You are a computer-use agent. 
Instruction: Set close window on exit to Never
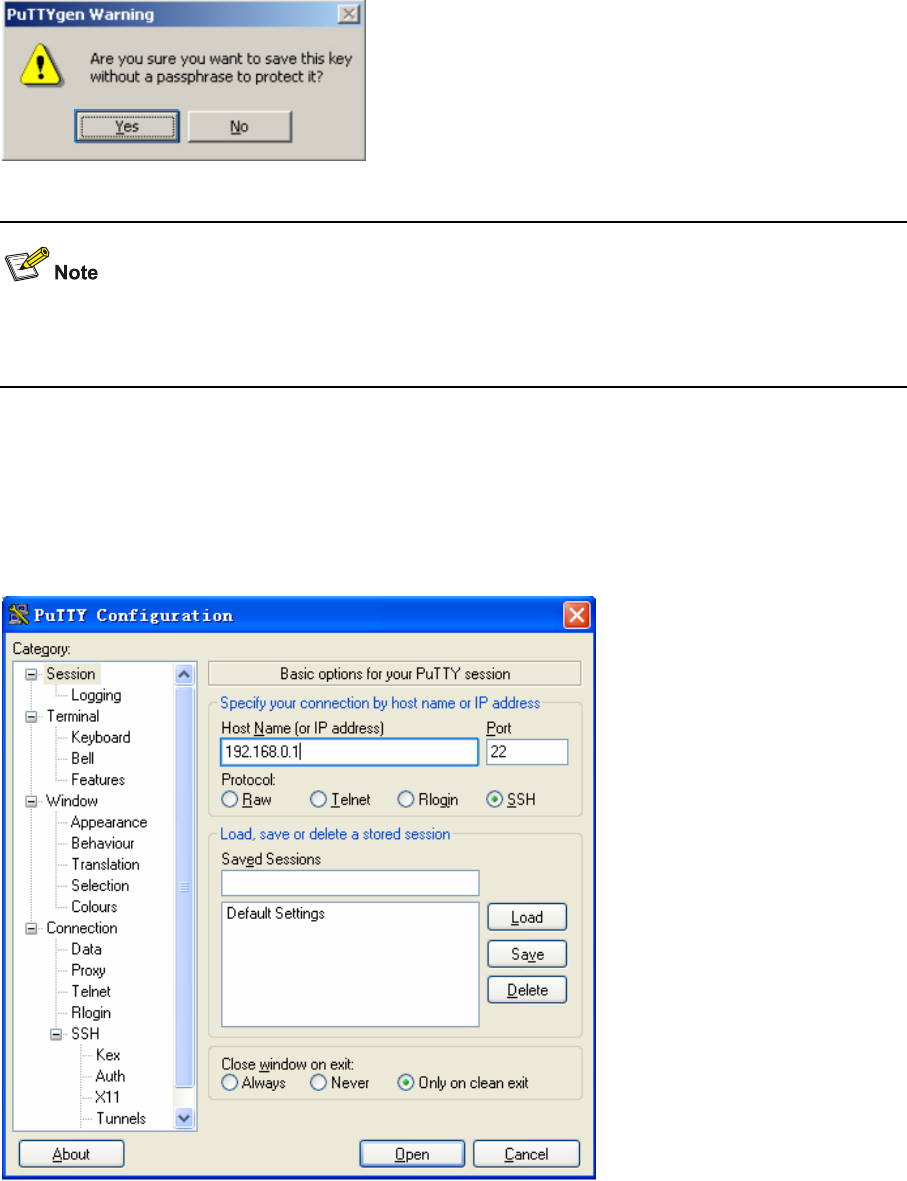pos(340,1083)
